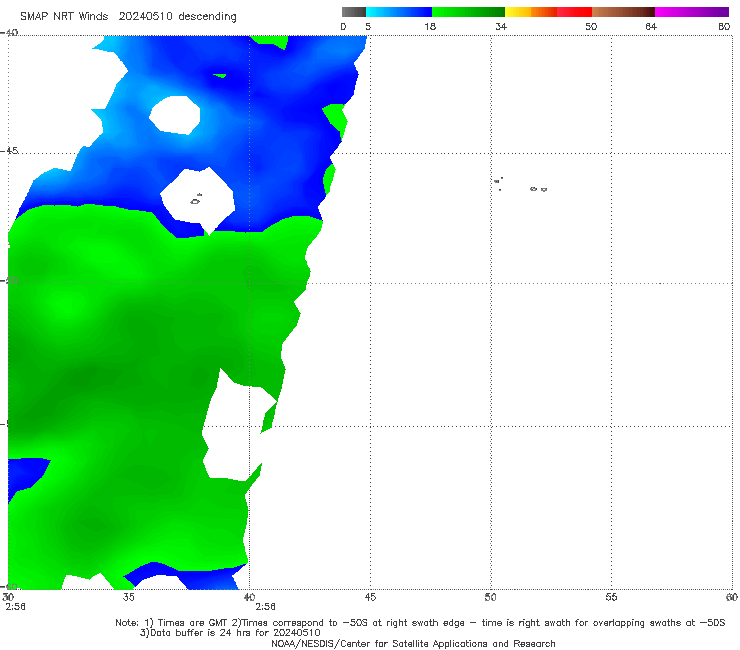The image size is (740, 650).
Task: Click the title text 'SMAP NRT Winds'
Action: (x=64, y=16)
